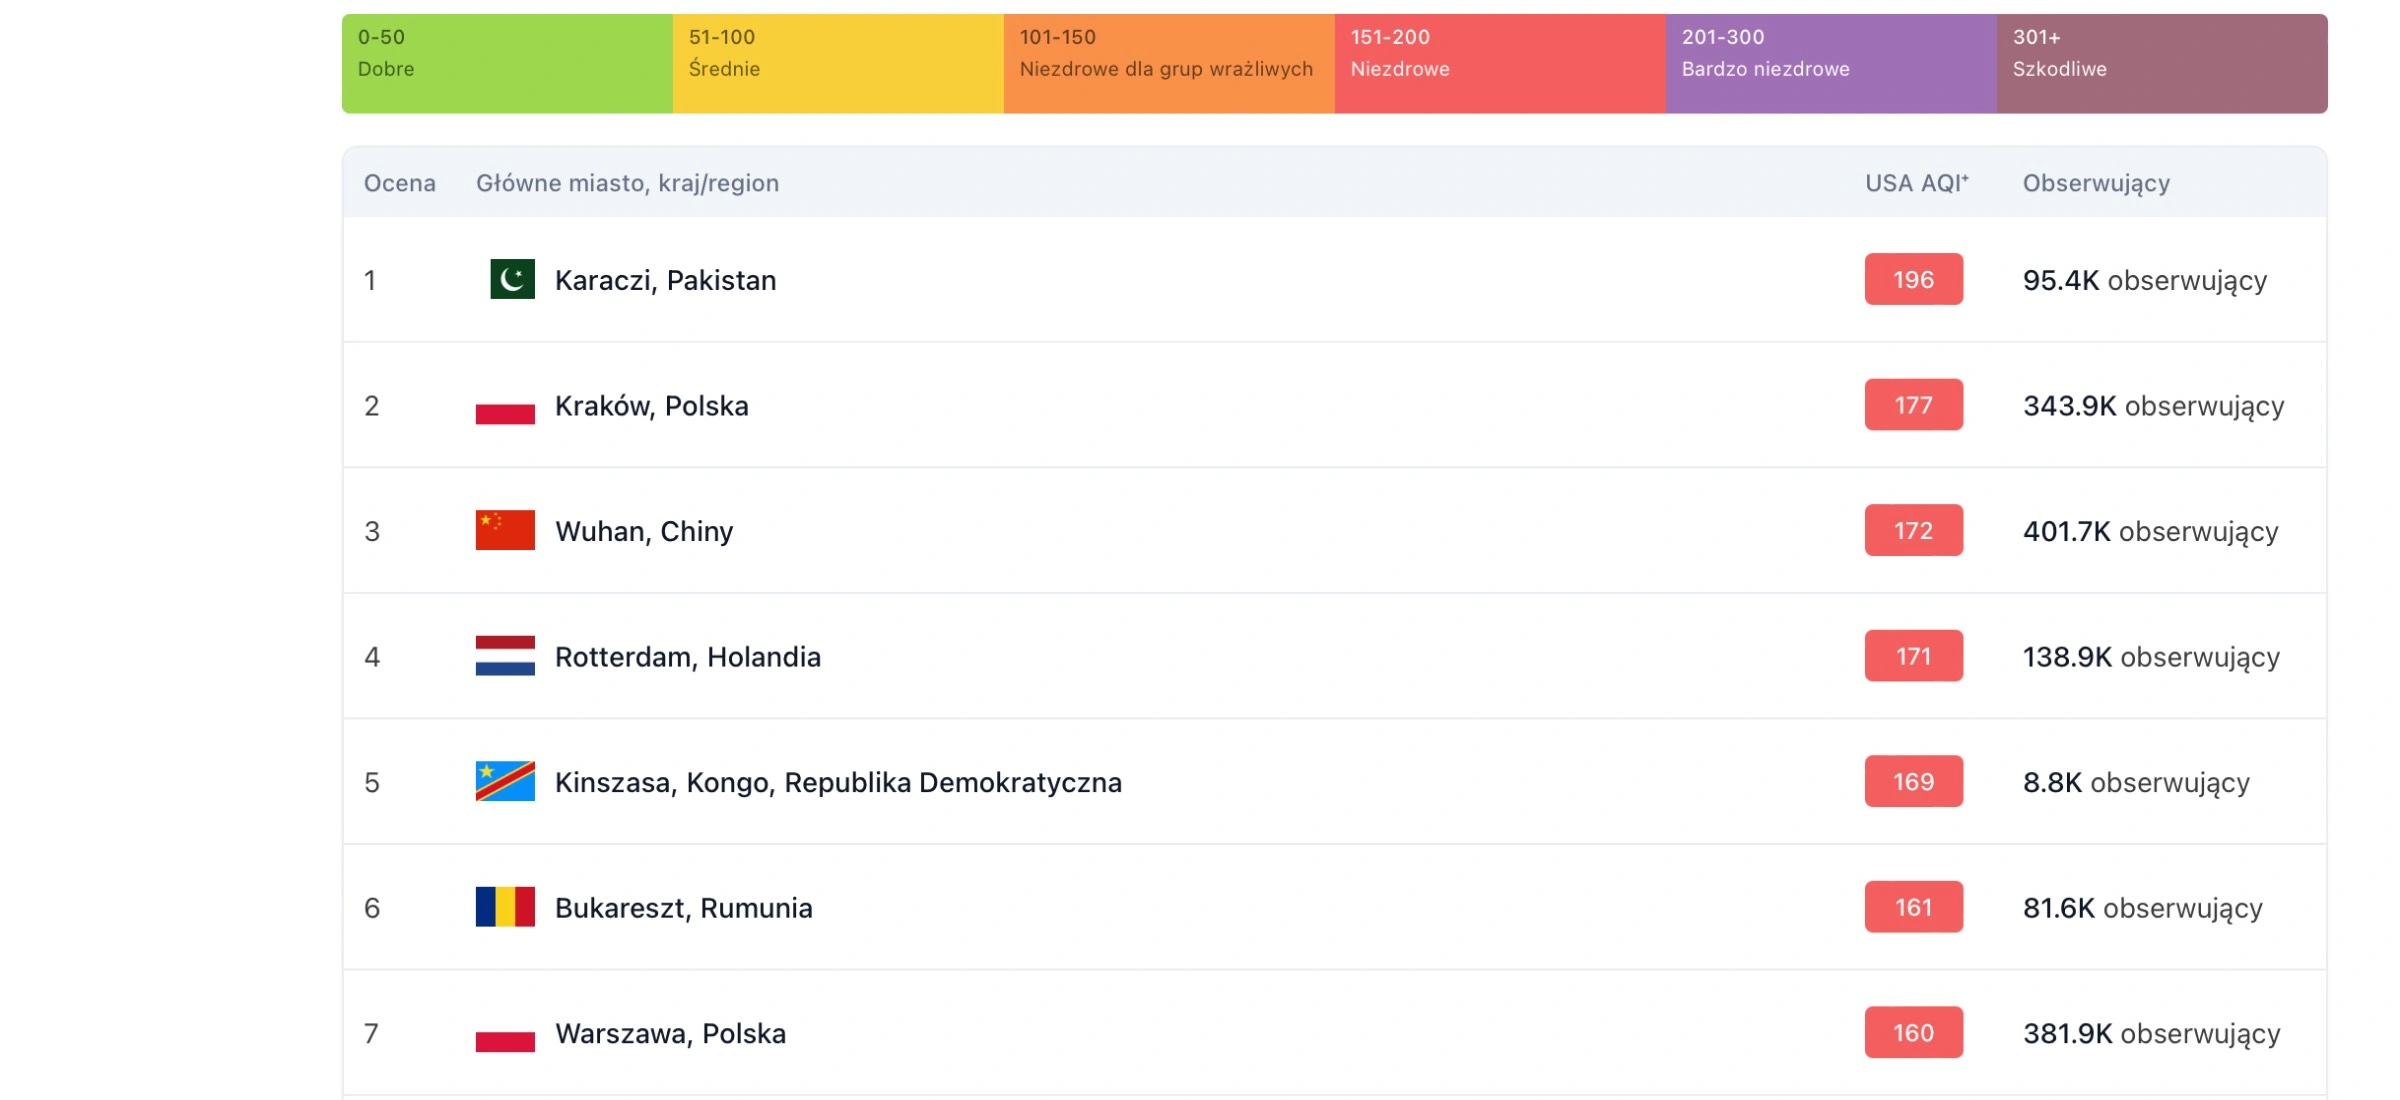Click the Romania flag icon beside Bukareszt
This screenshot has width=2400, height=1100.
pos(505,907)
